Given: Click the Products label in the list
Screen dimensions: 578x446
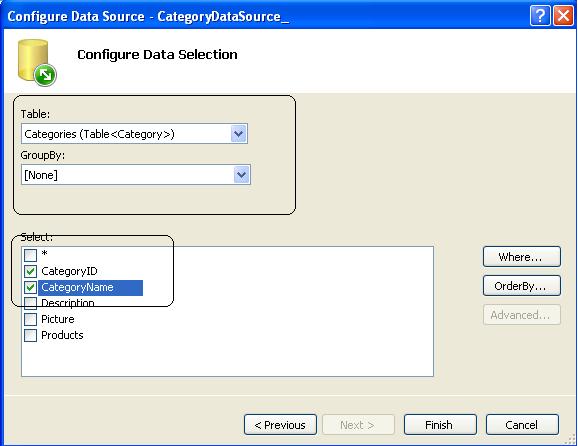Looking at the screenshot, I should [62, 335].
